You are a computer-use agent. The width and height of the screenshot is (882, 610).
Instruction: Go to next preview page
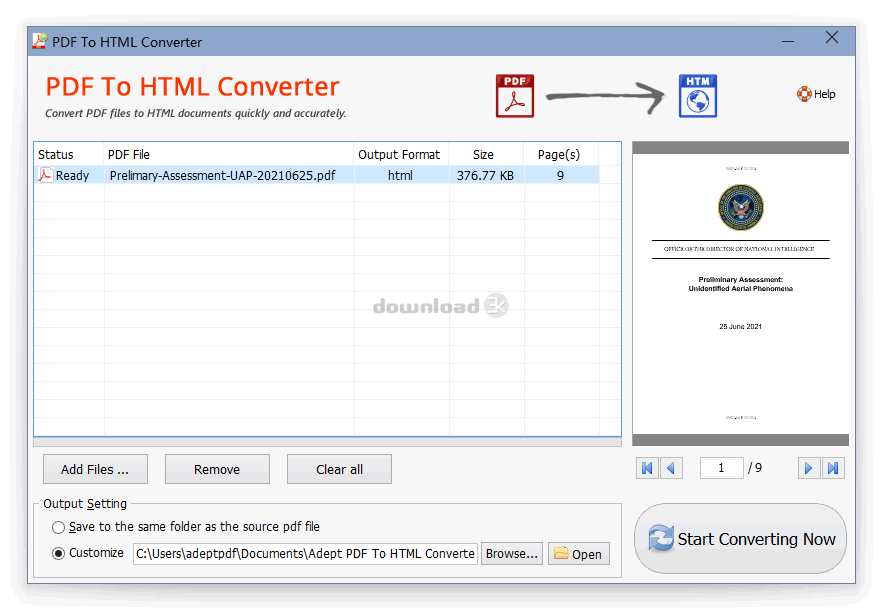tap(808, 468)
